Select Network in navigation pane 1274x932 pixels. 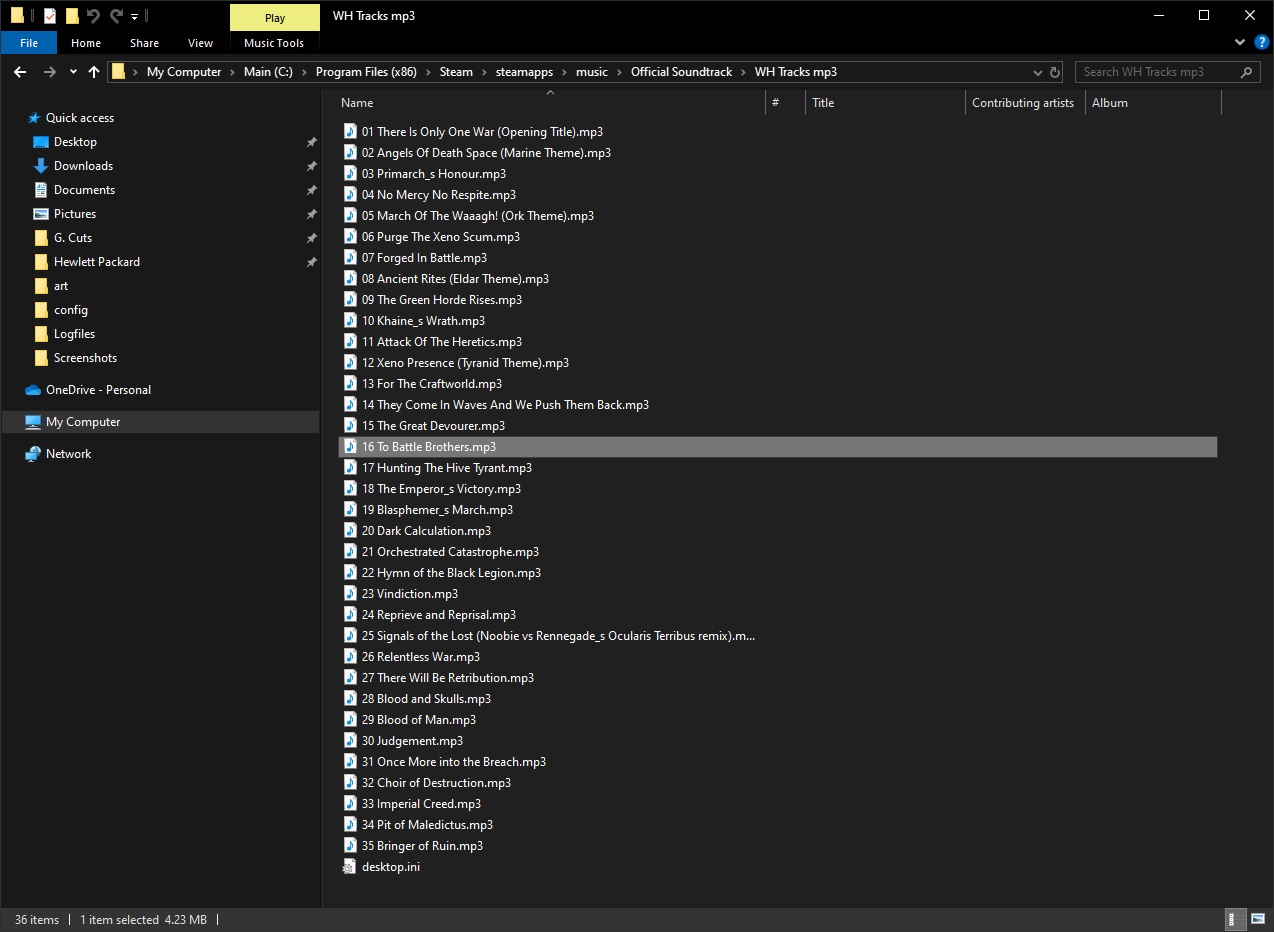pyautogui.click(x=68, y=454)
